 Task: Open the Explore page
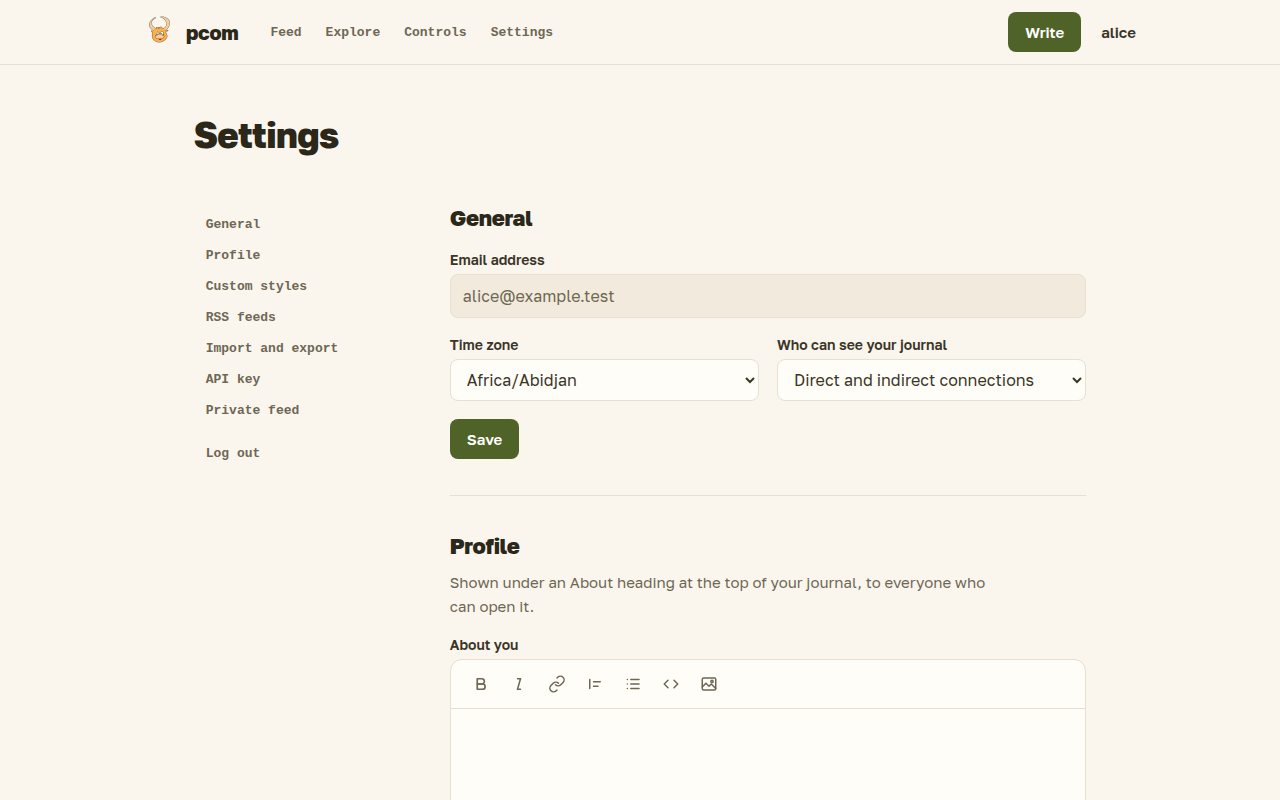click(353, 32)
